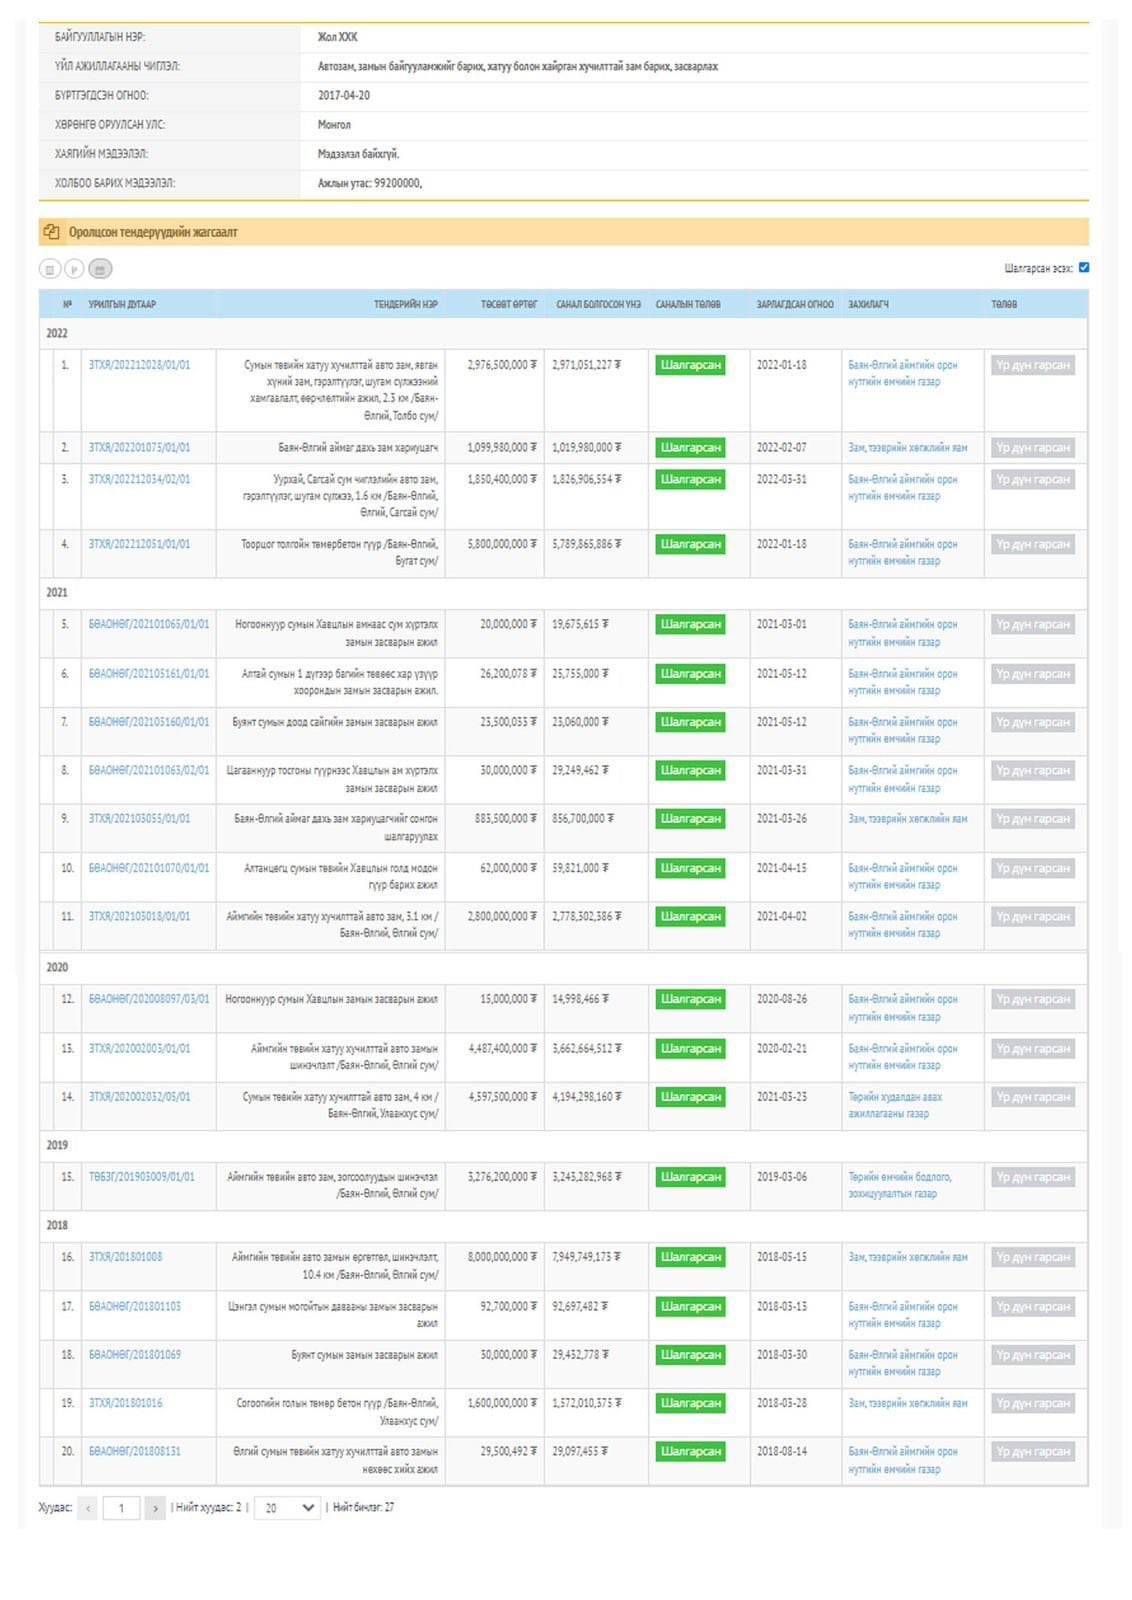Open tender ЗТХЯ/202212034/02/01

(x=139, y=479)
